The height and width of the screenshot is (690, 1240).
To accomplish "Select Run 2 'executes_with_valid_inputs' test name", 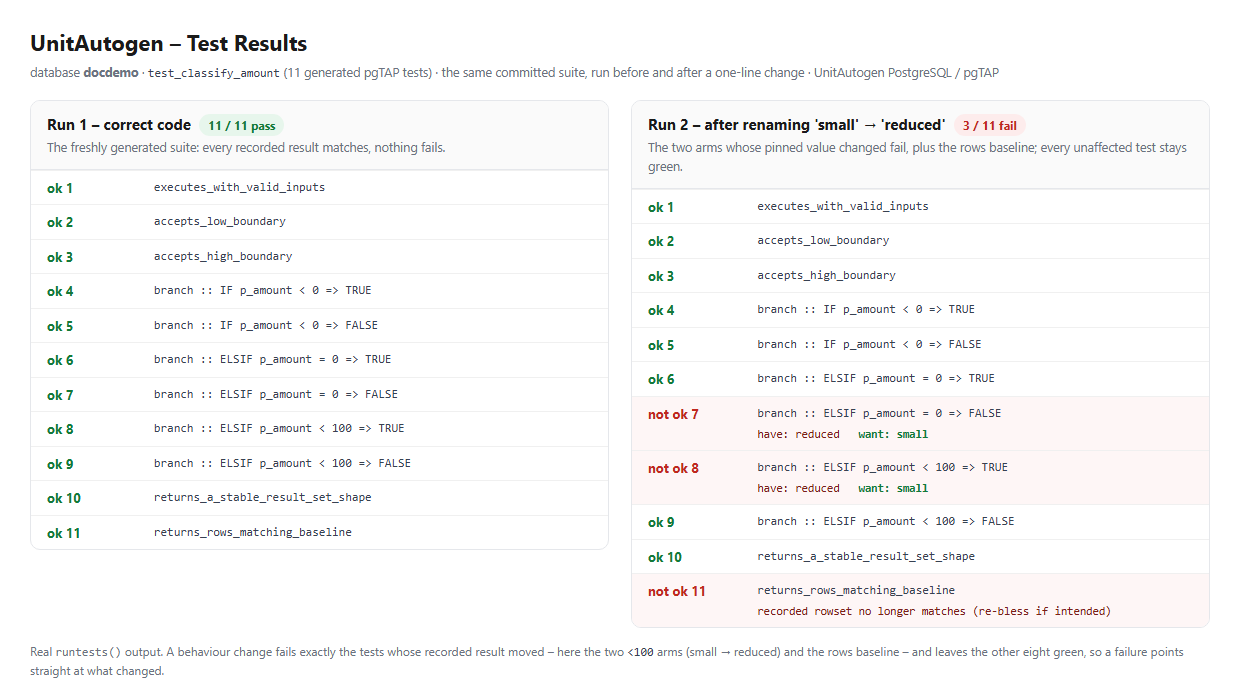I will 843,206.
